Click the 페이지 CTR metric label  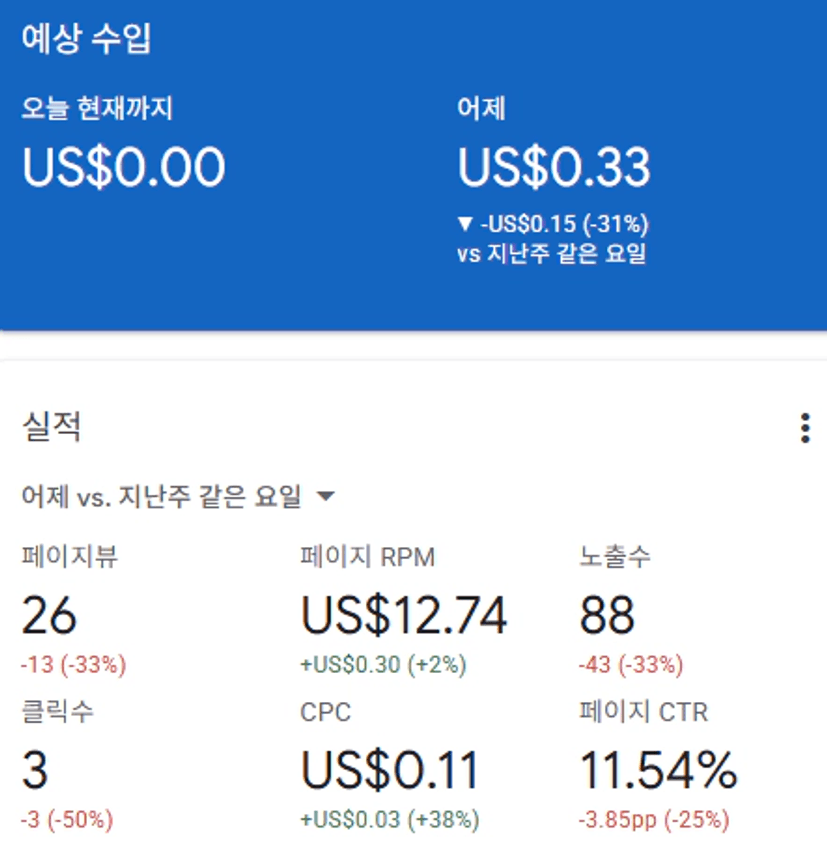(643, 712)
